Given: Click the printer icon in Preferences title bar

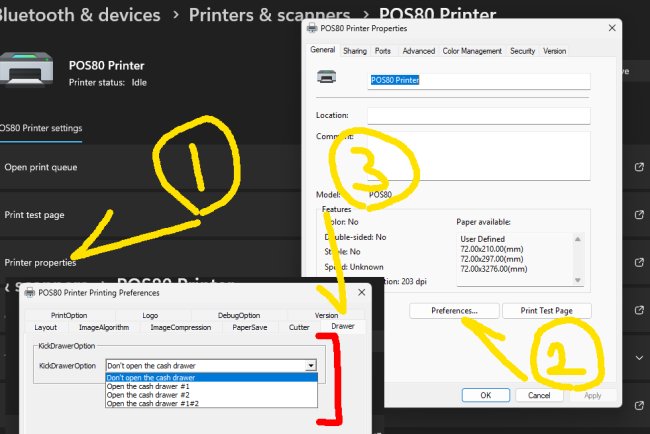Looking at the screenshot, I should point(30,293).
